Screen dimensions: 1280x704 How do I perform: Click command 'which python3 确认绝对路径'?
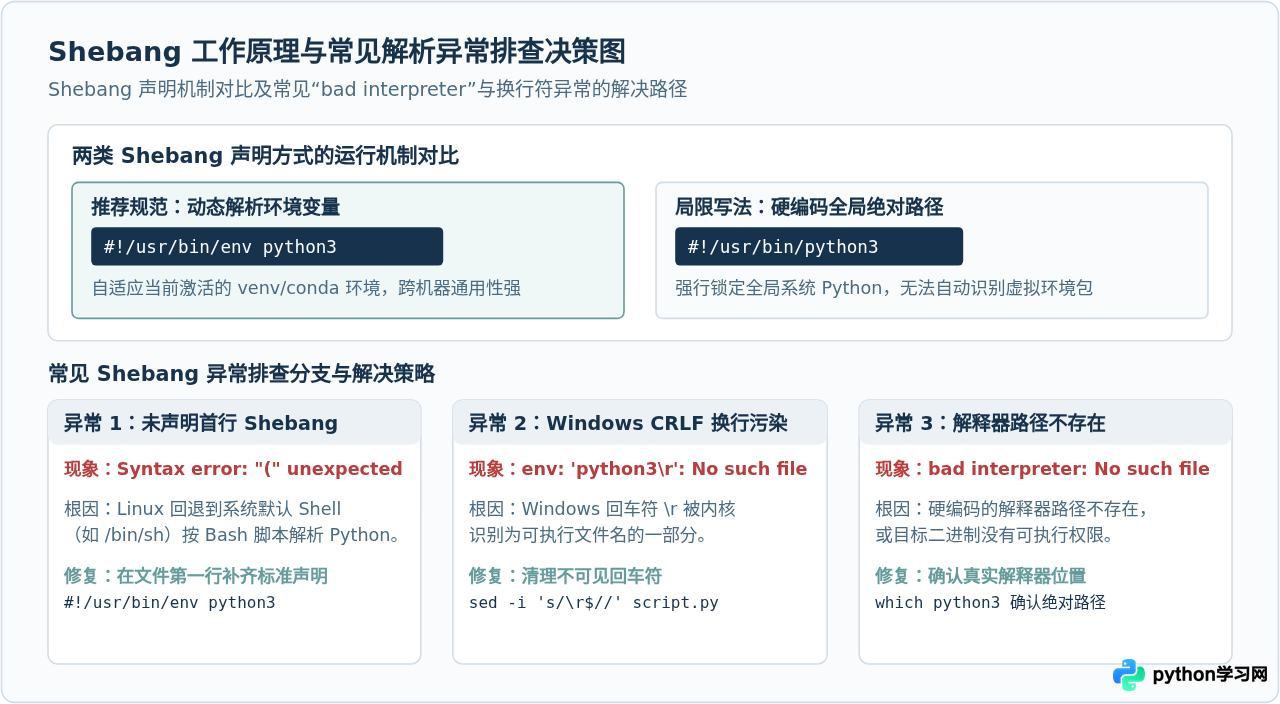(990, 603)
